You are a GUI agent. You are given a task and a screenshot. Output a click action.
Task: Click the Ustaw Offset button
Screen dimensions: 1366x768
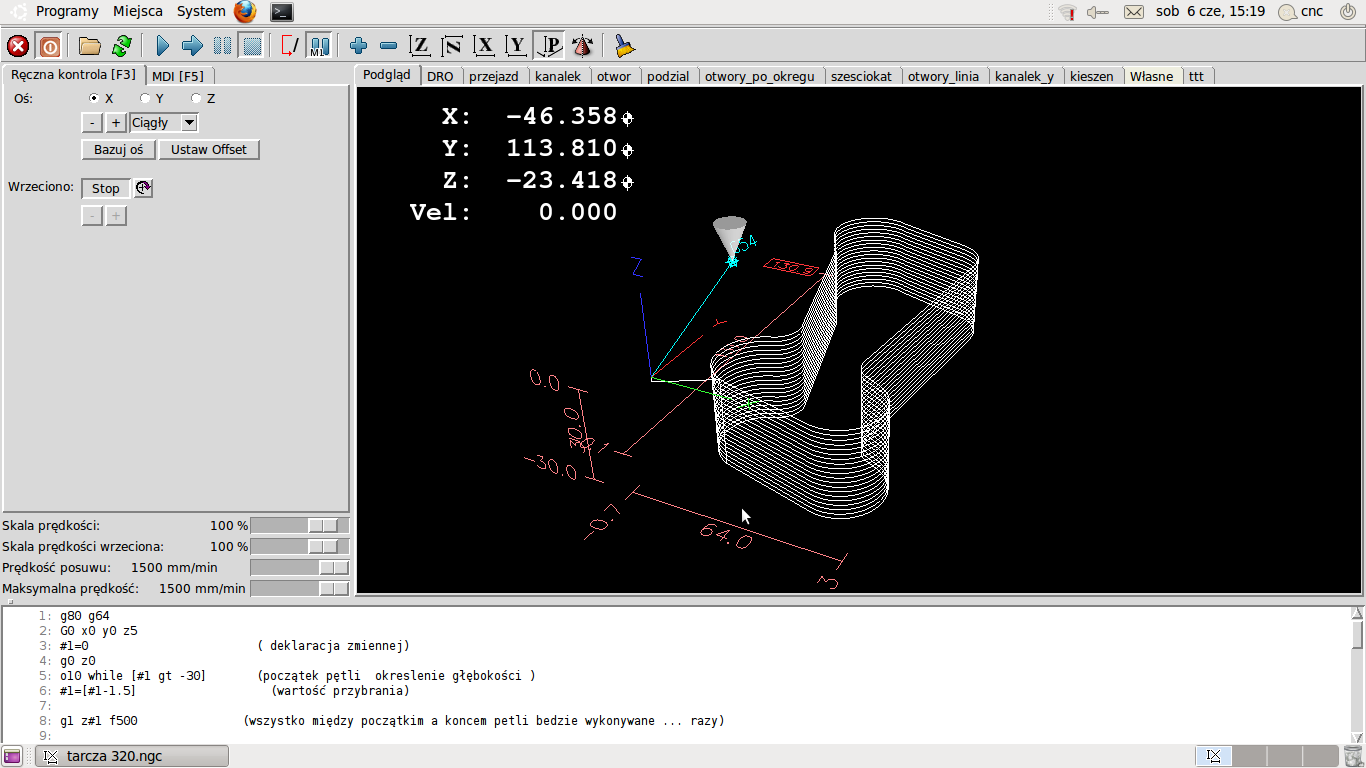click(209, 149)
